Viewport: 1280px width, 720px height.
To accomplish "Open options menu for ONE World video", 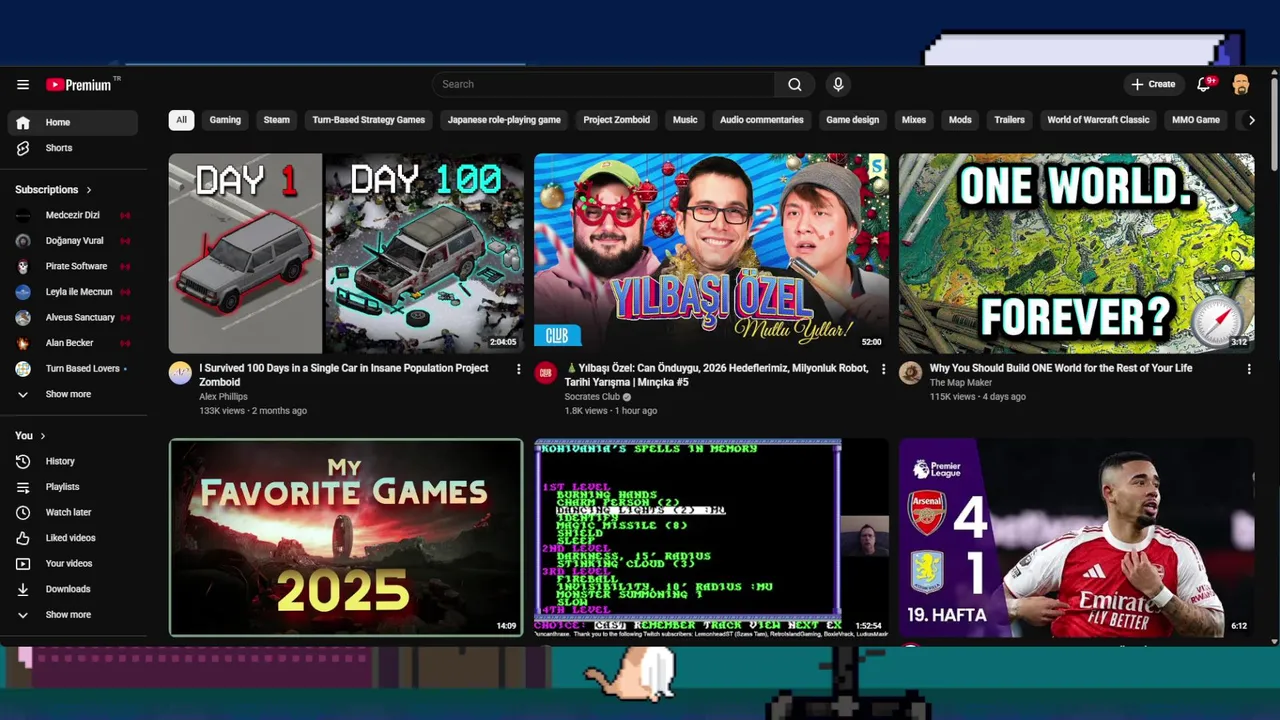I will point(1248,369).
